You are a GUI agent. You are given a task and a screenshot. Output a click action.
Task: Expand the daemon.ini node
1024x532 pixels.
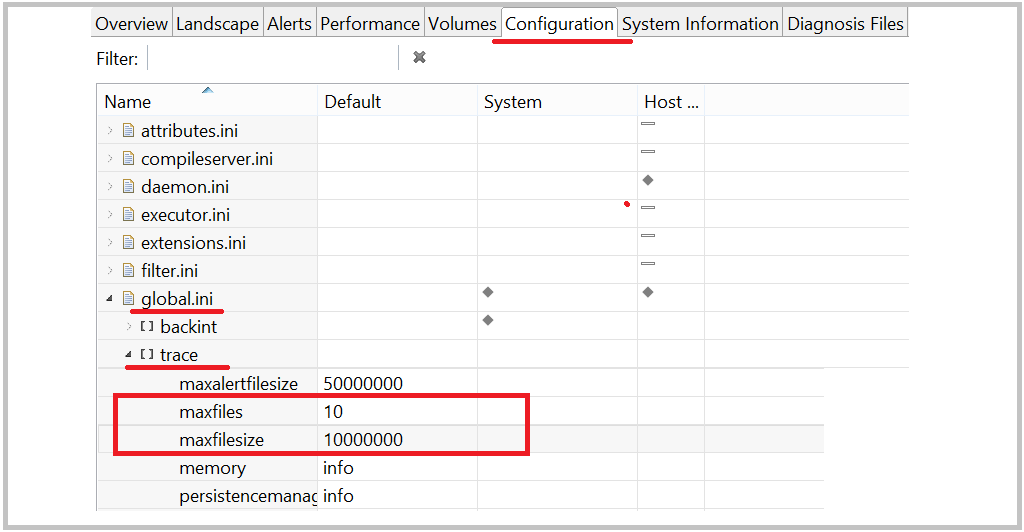pos(110,187)
